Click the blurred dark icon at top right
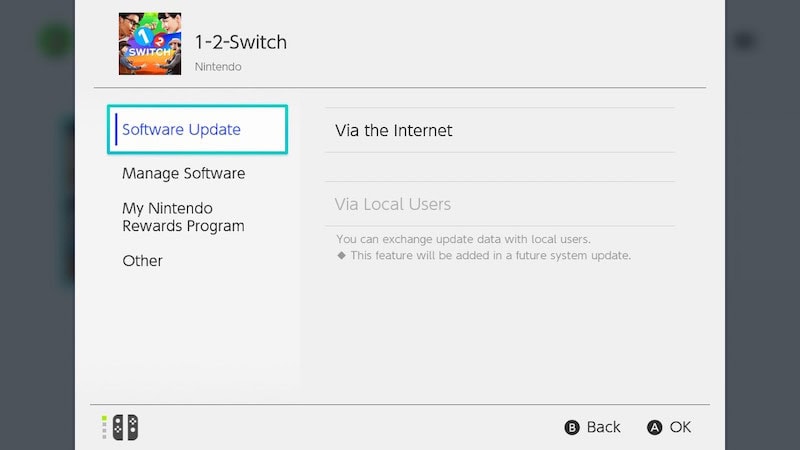The width and height of the screenshot is (800, 450). click(x=744, y=41)
